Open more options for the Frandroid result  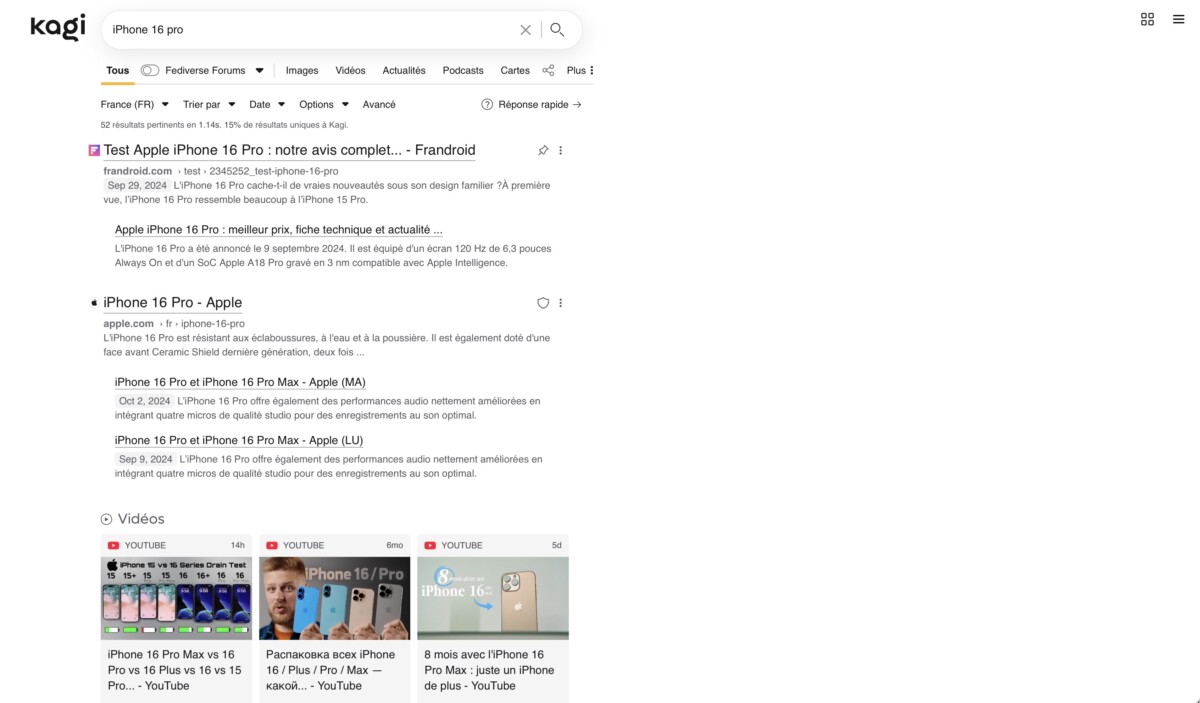(561, 150)
